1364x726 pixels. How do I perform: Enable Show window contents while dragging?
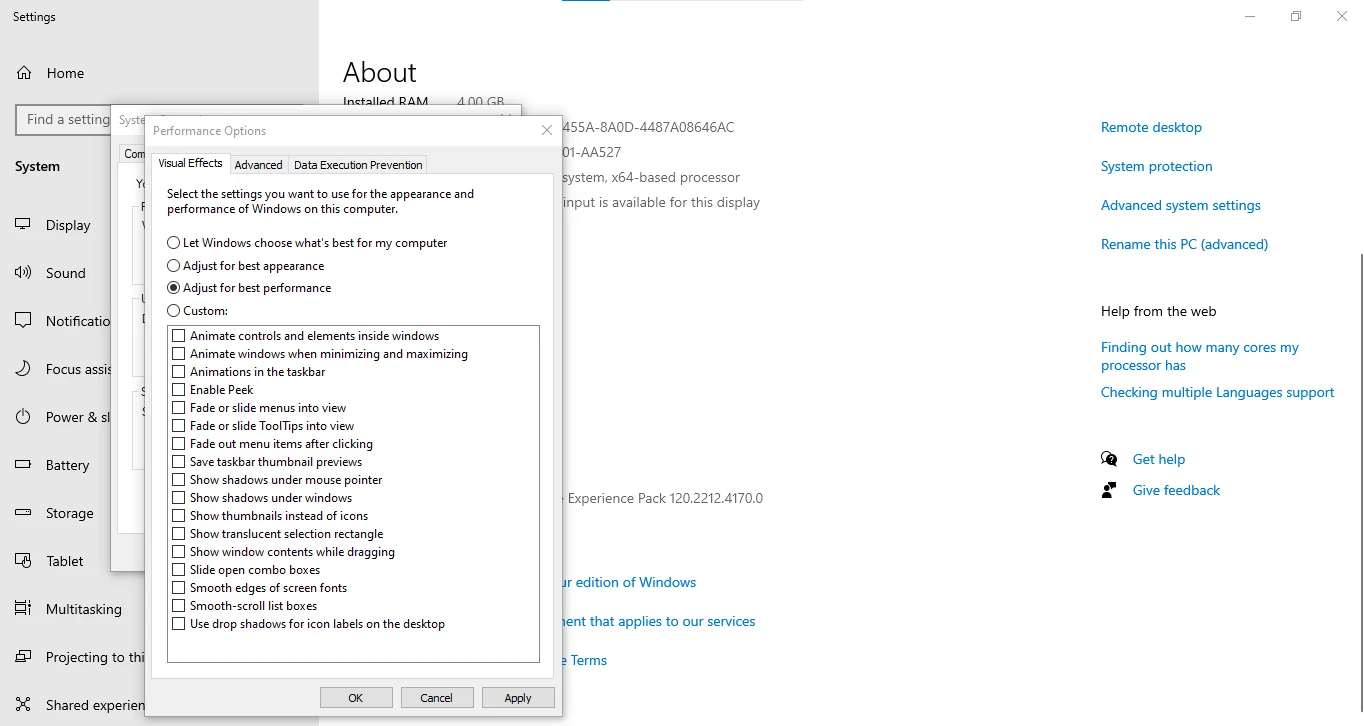click(179, 552)
